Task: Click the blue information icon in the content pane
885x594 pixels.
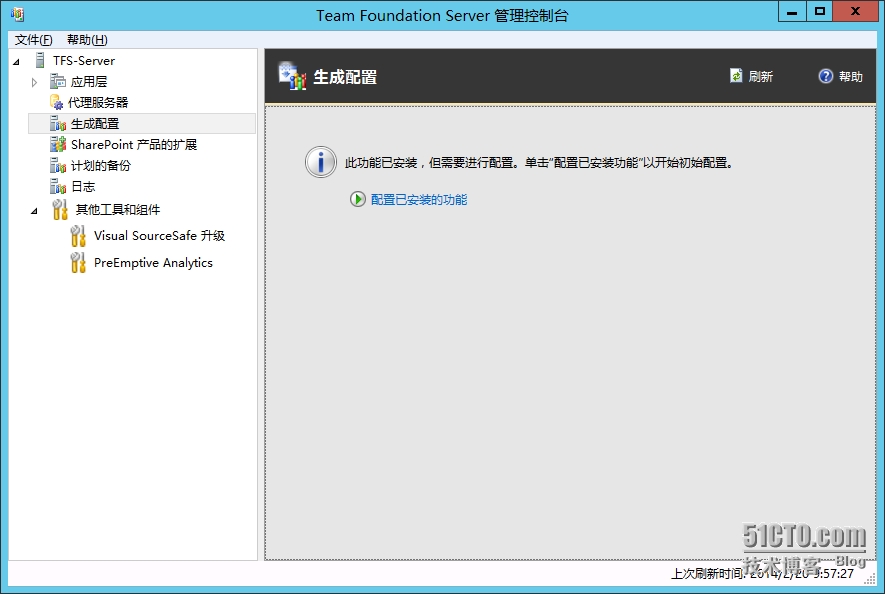Action: pyautogui.click(x=321, y=163)
